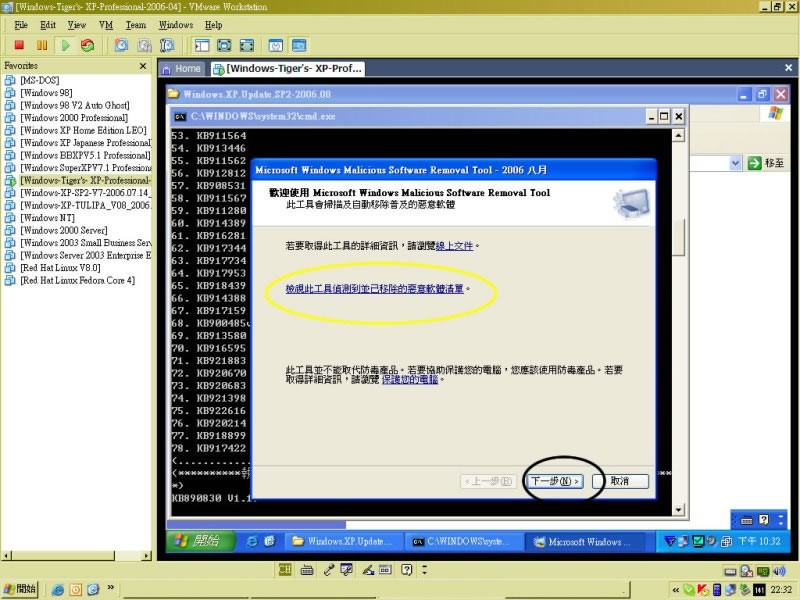The image size is (800, 600).
Task: Expand hidden host tray icons chevron
Action: [676, 590]
